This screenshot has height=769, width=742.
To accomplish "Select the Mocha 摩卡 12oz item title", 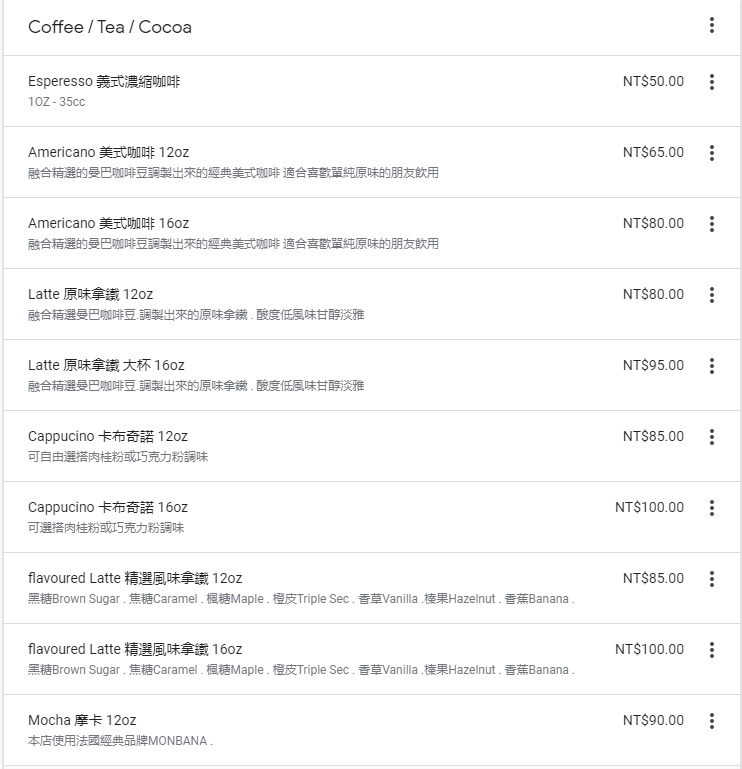I will point(82,720).
